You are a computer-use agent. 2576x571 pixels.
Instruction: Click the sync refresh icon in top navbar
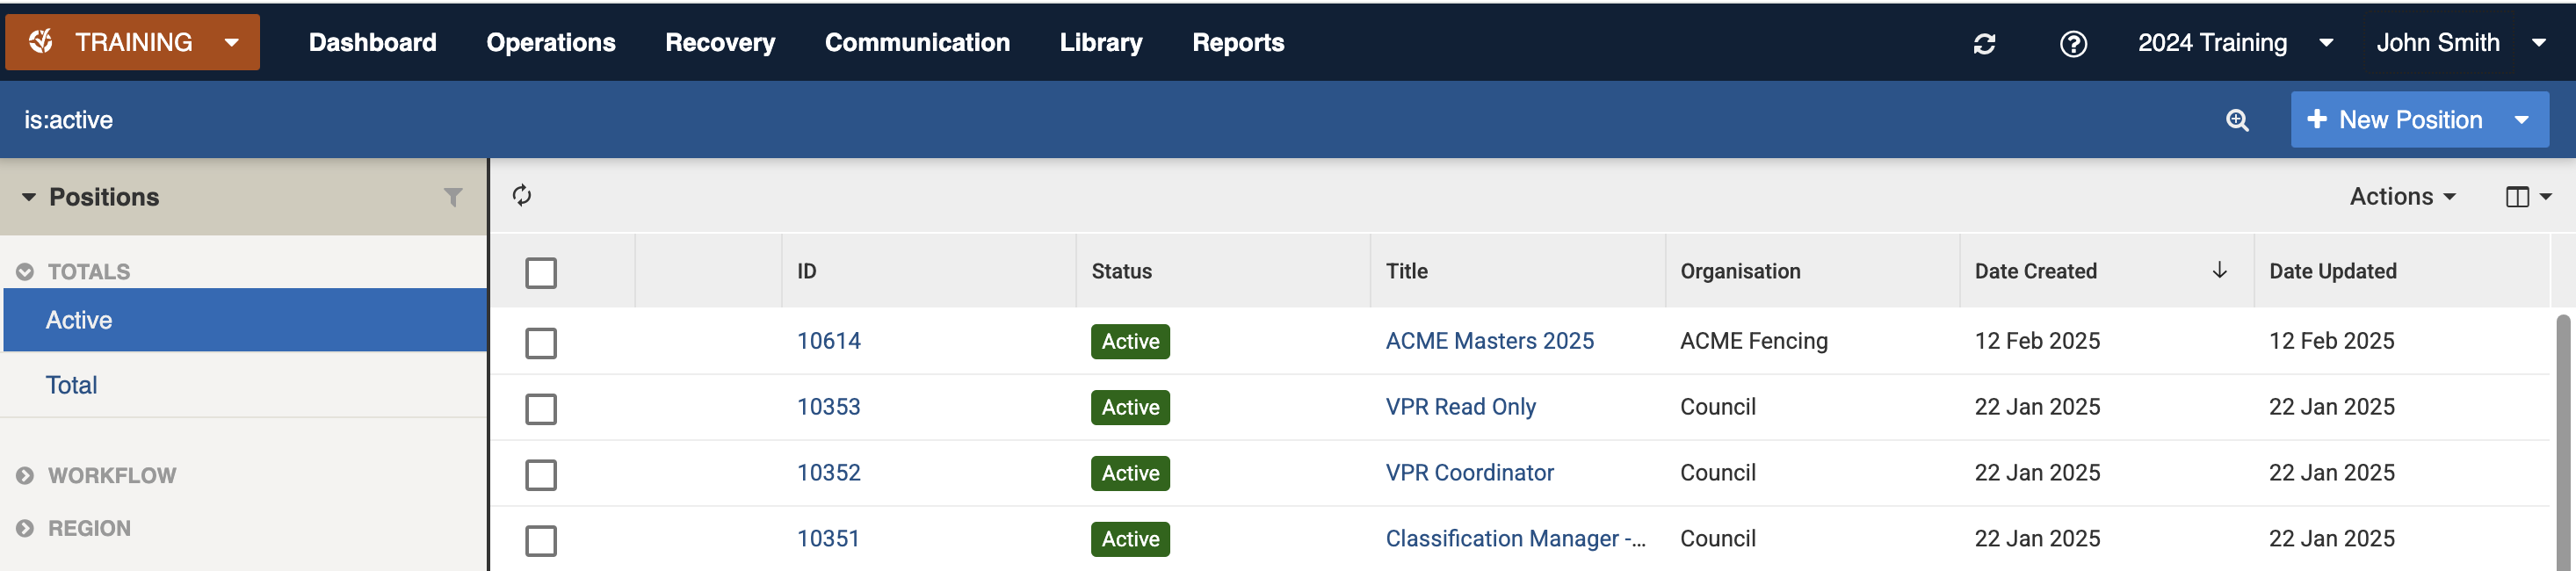(1984, 43)
